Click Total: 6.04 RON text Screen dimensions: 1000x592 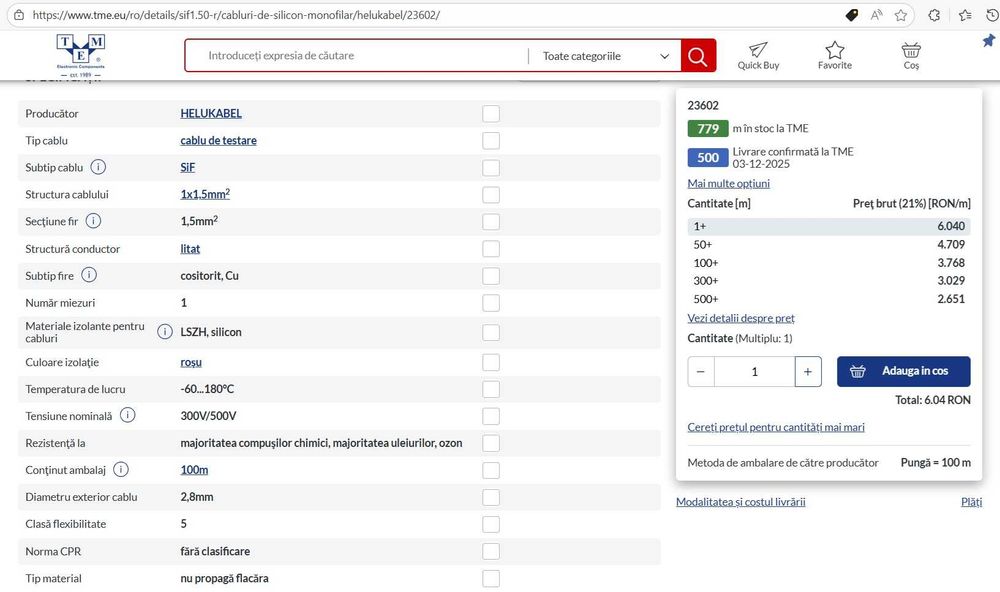pos(932,401)
